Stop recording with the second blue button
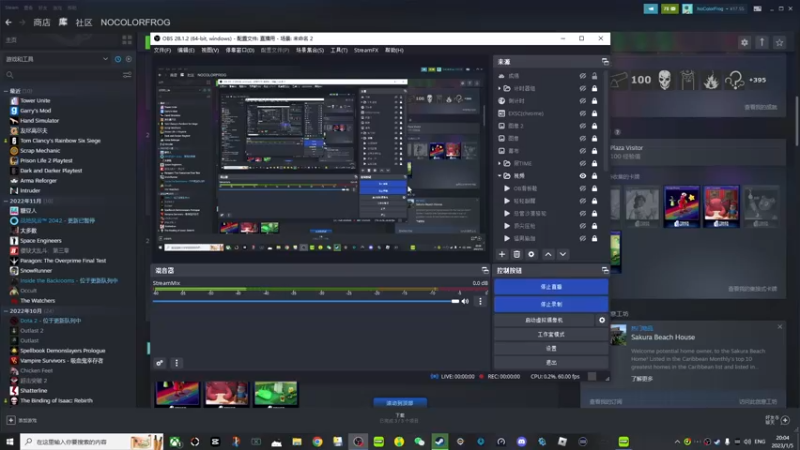Image resolution: width=800 pixels, height=450 pixels. 551,304
